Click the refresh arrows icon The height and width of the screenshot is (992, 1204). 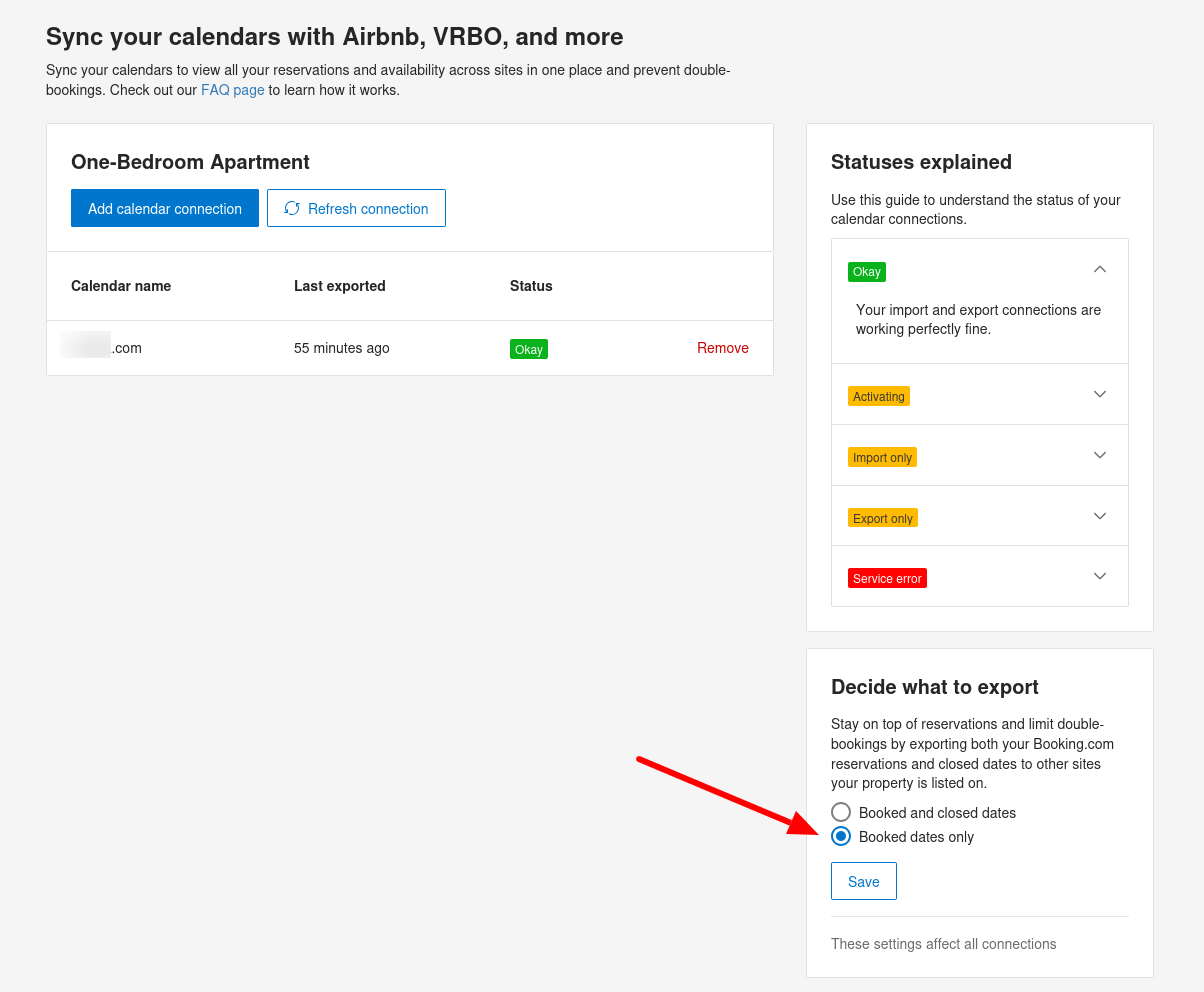[x=292, y=208]
